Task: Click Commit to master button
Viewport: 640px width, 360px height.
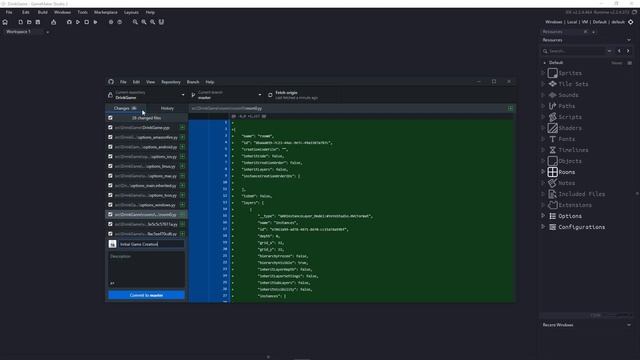Action: pyautogui.click(x=146, y=295)
